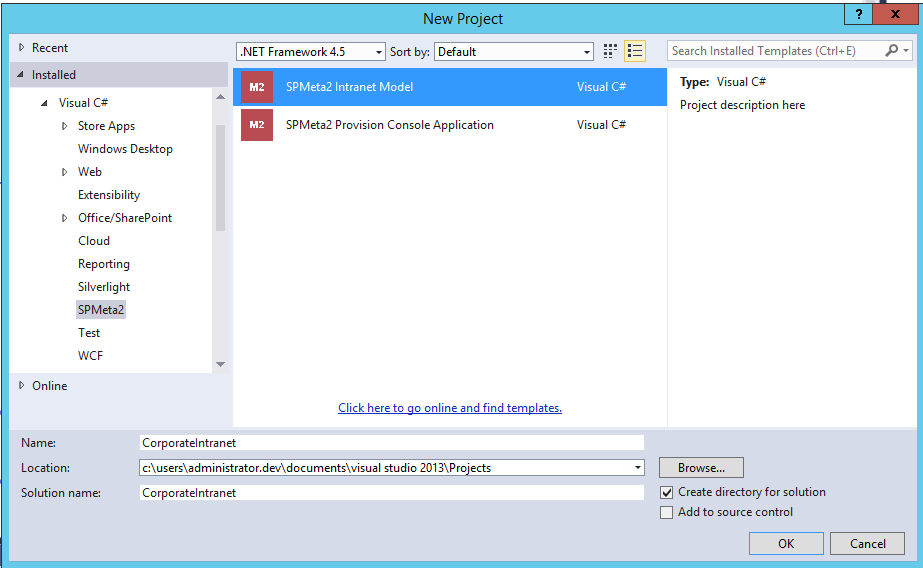This screenshot has height=568, width=923.
Task: Click the Cancel button
Action: click(867, 543)
